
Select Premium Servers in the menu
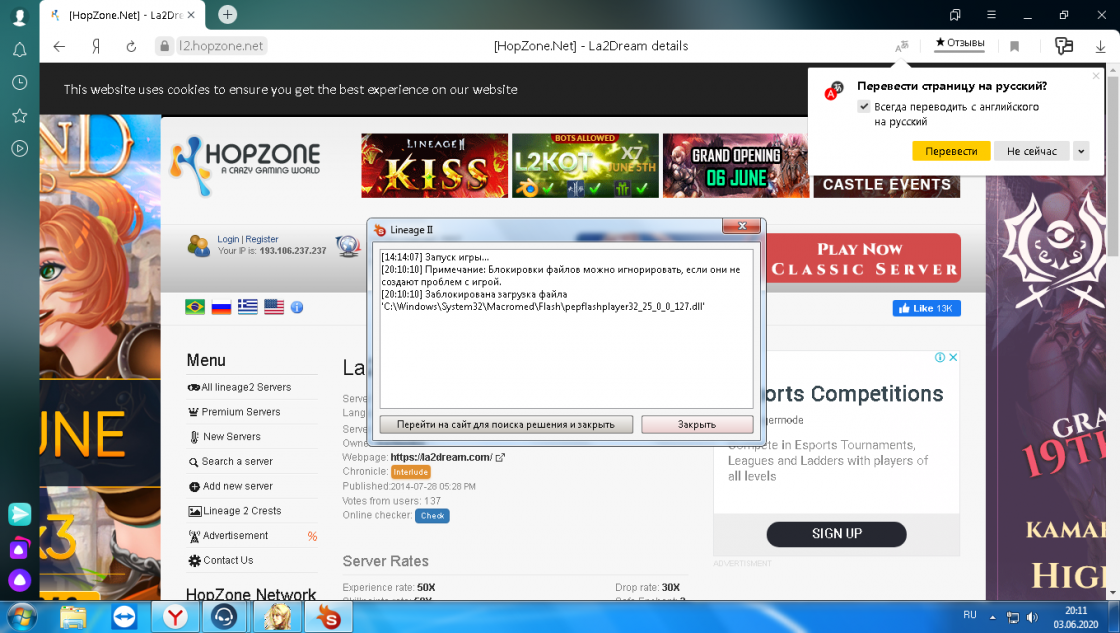click(x=241, y=412)
